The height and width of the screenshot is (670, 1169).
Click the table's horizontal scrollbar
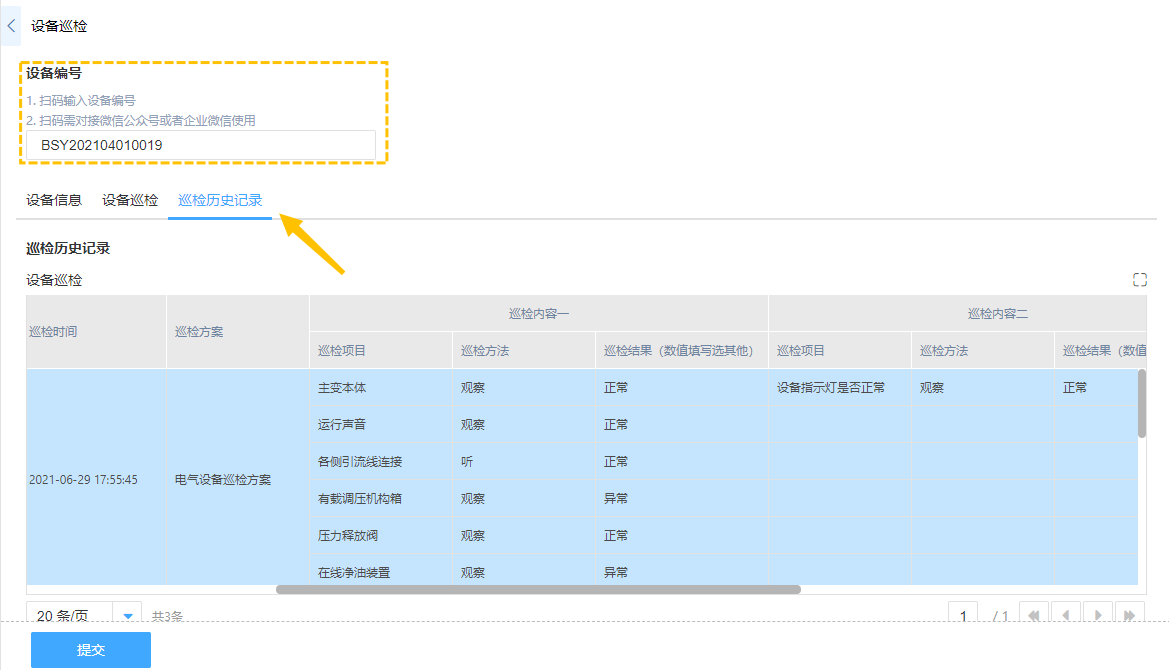(x=538, y=590)
